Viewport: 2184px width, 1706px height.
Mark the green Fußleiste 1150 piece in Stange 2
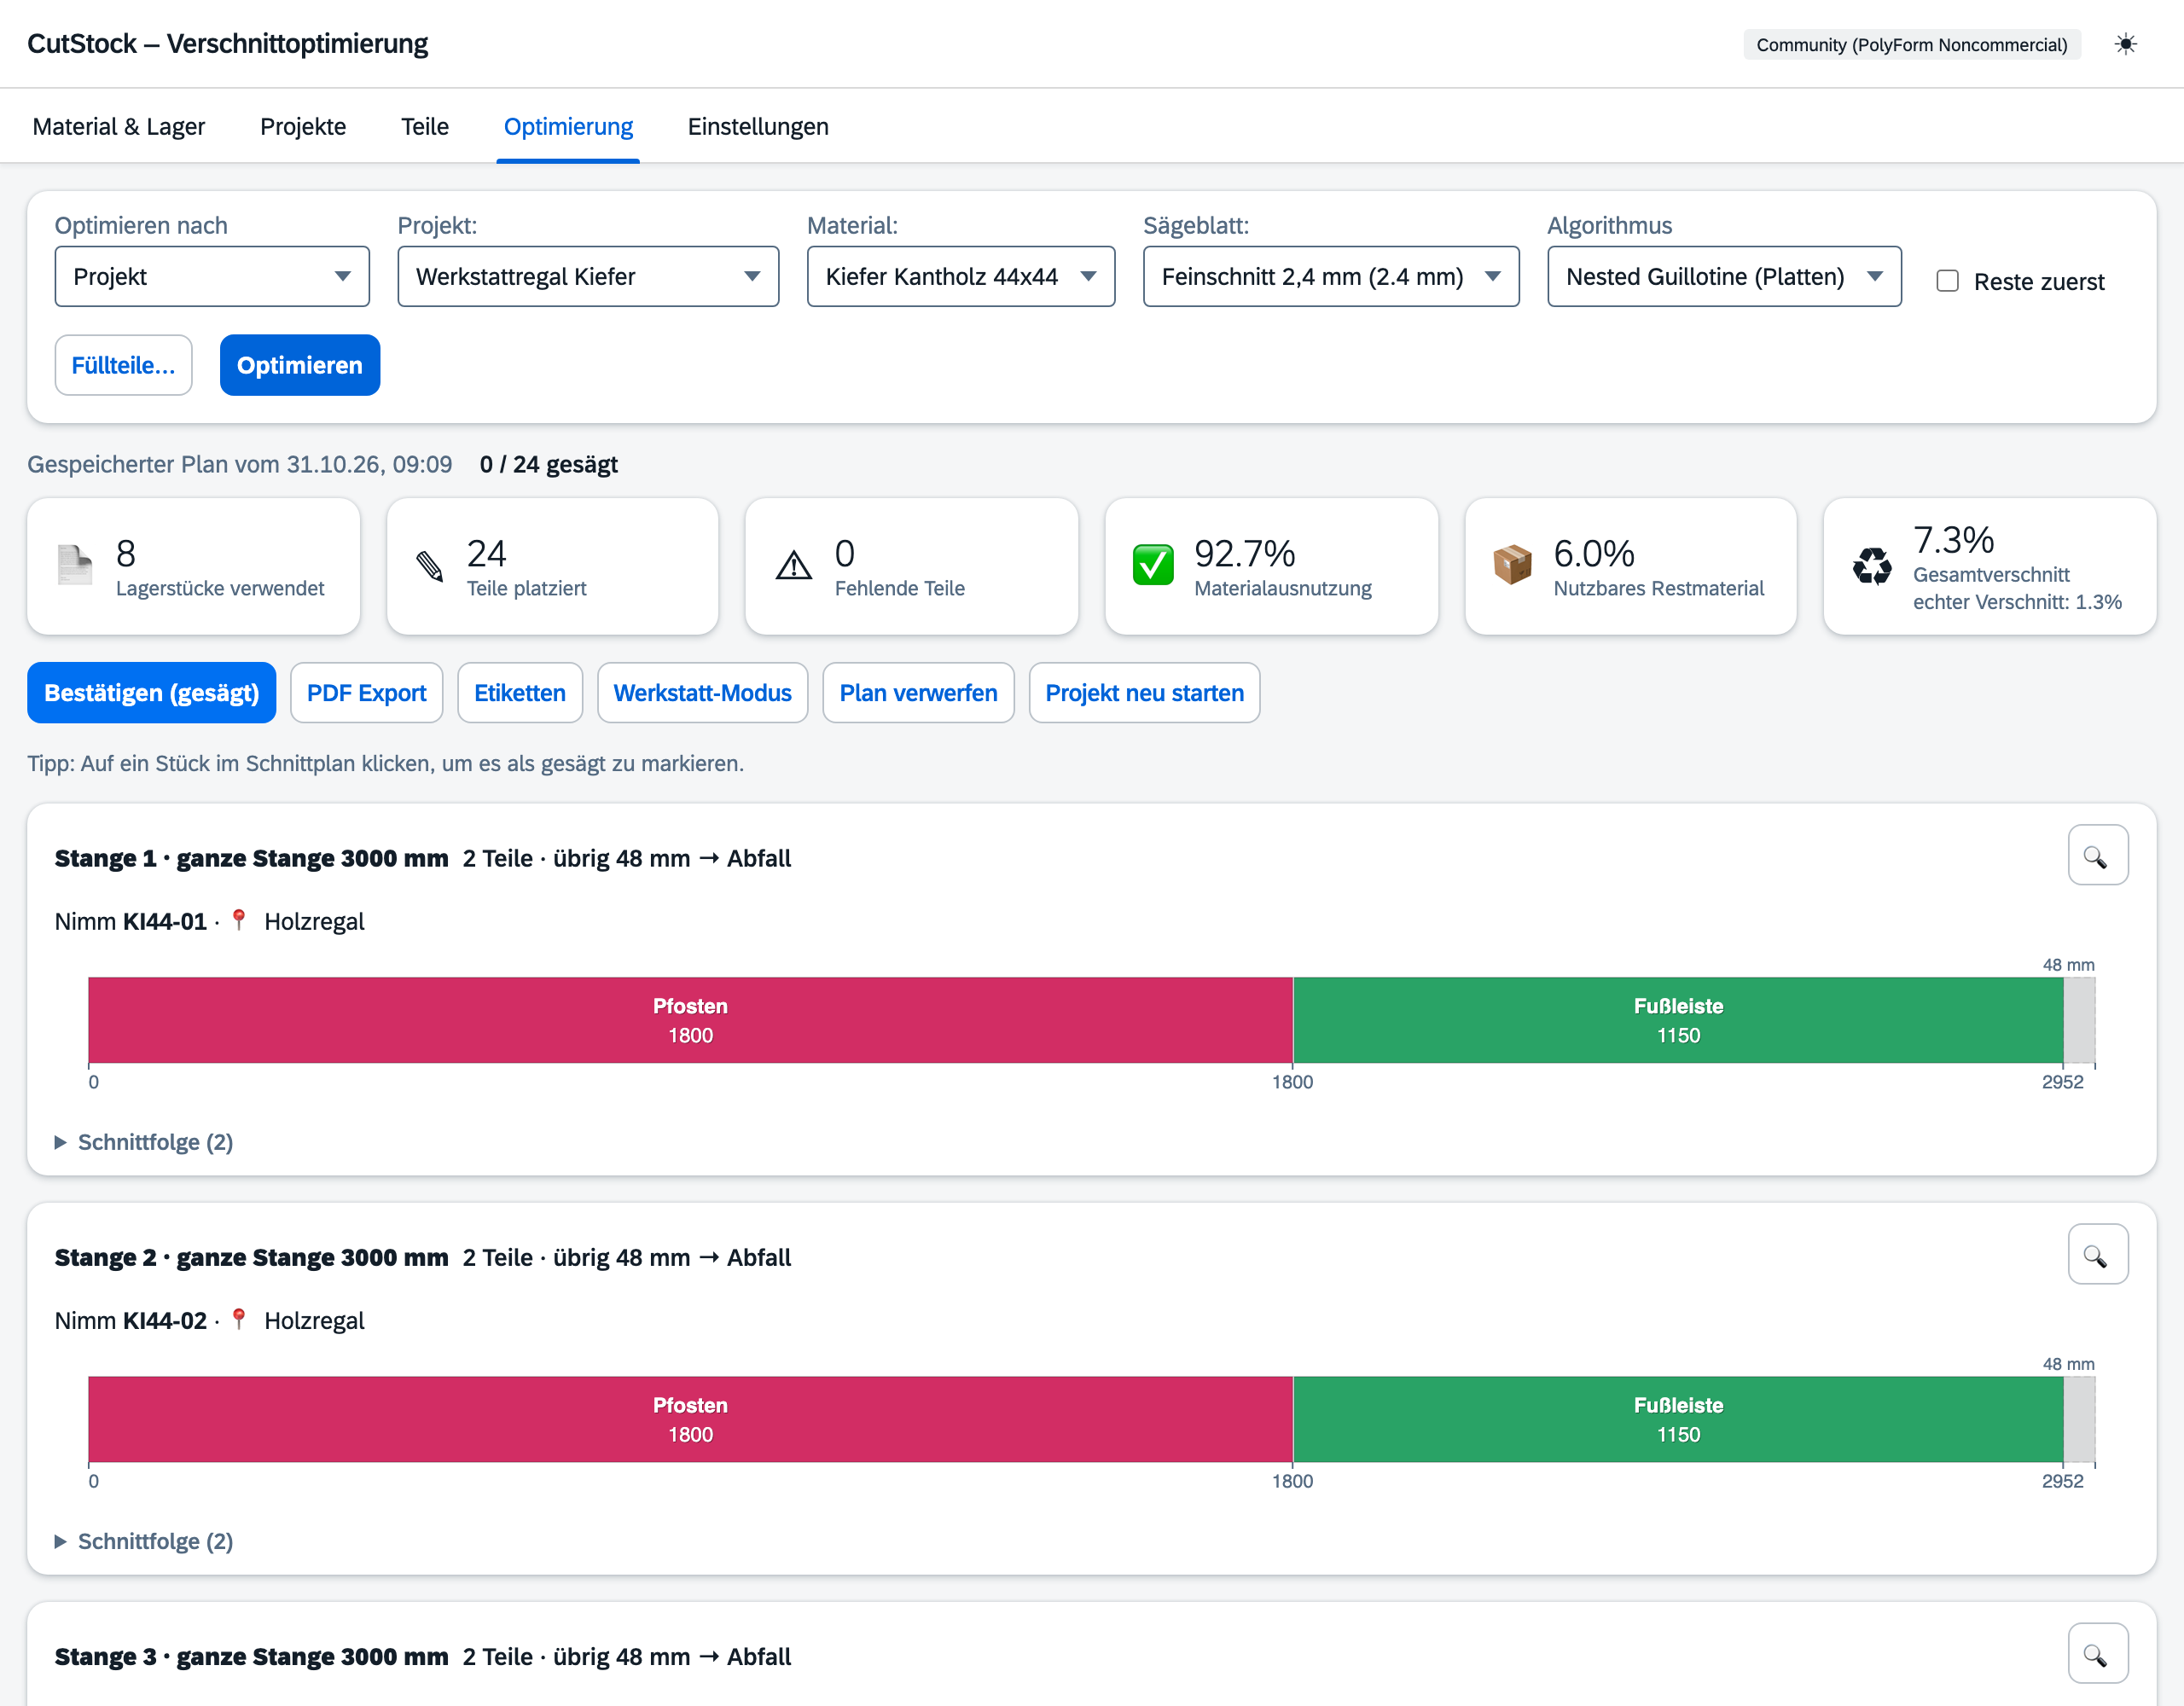[1678, 1419]
